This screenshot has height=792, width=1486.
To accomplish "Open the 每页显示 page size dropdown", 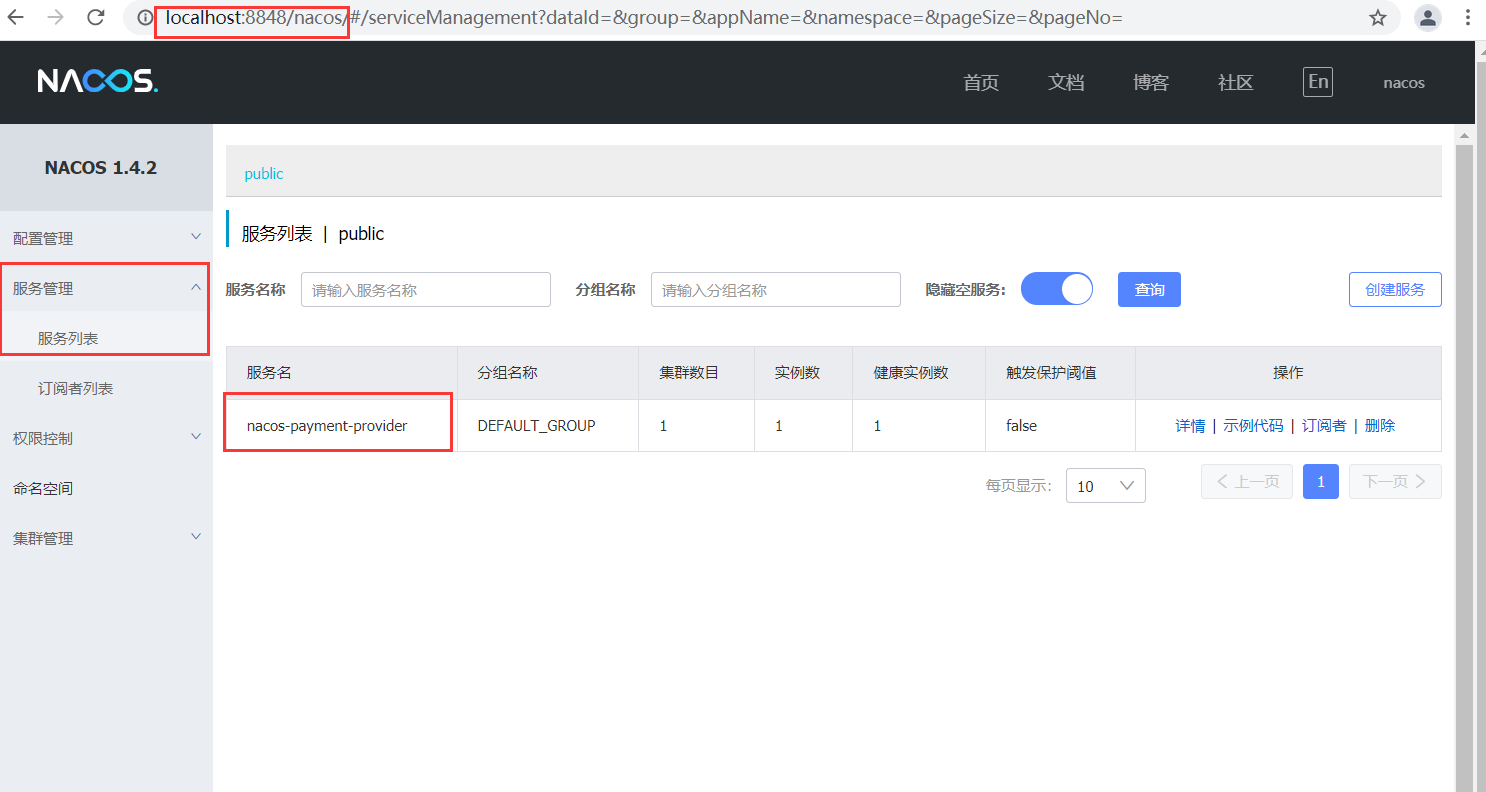I will (1106, 485).
